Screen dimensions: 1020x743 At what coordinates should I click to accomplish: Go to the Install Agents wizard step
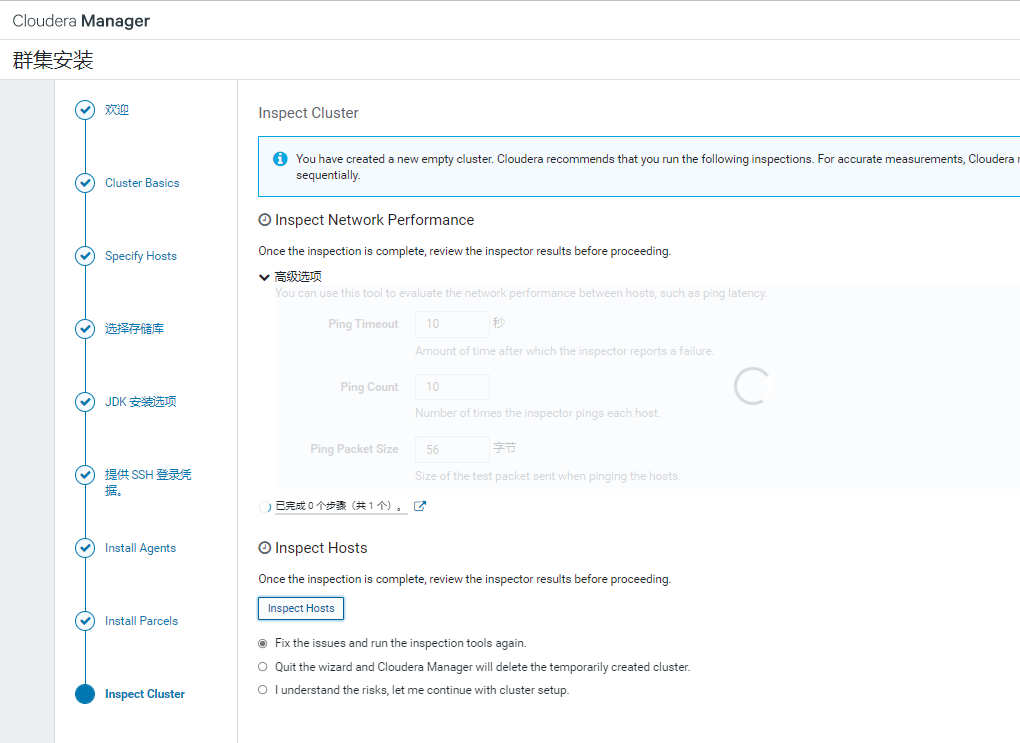(141, 548)
